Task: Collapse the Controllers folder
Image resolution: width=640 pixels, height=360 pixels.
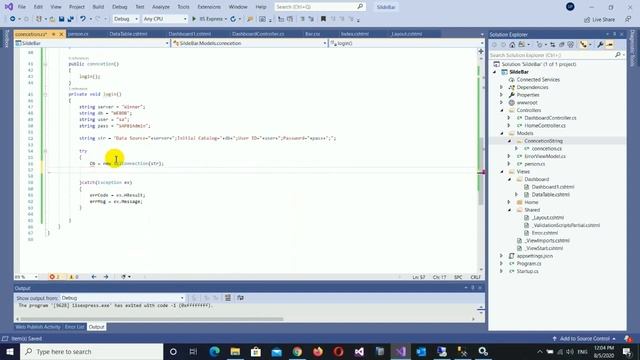Action: (502, 110)
